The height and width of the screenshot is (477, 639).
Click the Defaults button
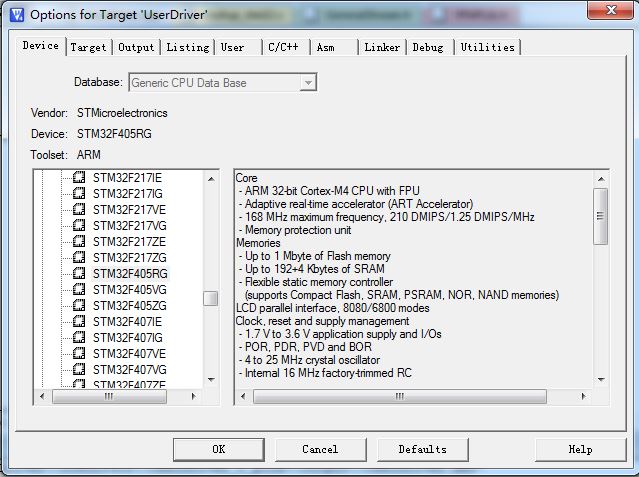[423, 450]
